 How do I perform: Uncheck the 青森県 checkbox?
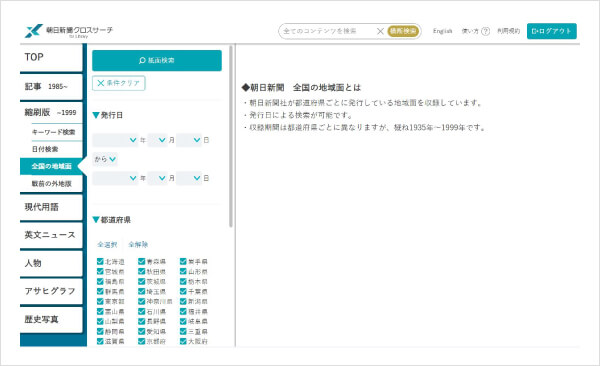tap(142, 261)
